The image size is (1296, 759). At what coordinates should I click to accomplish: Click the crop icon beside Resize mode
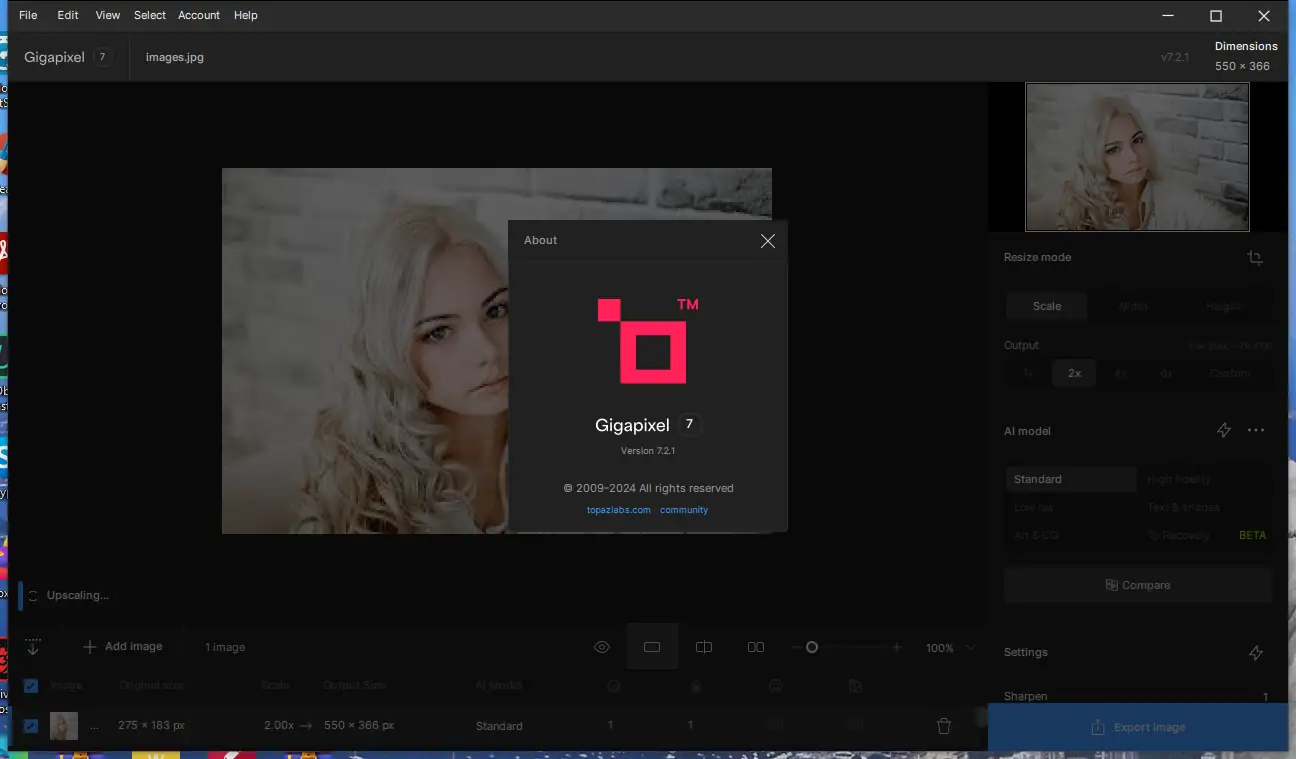click(x=1255, y=258)
